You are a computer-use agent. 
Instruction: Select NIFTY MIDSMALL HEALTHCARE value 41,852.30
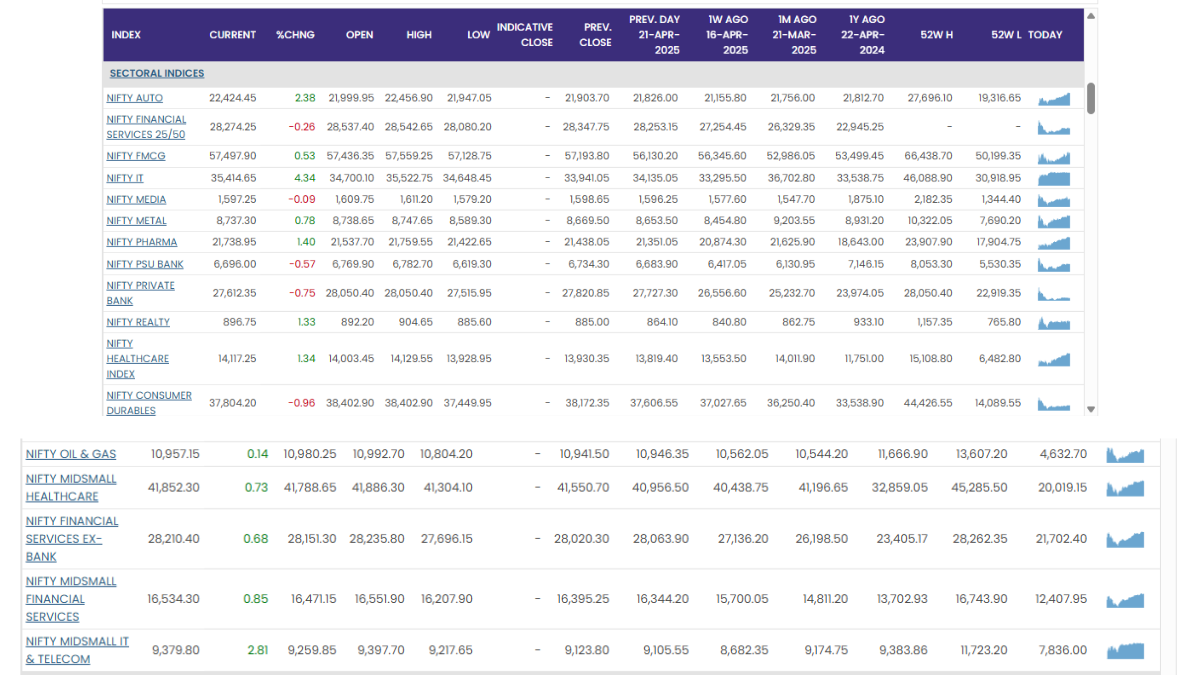(x=174, y=488)
